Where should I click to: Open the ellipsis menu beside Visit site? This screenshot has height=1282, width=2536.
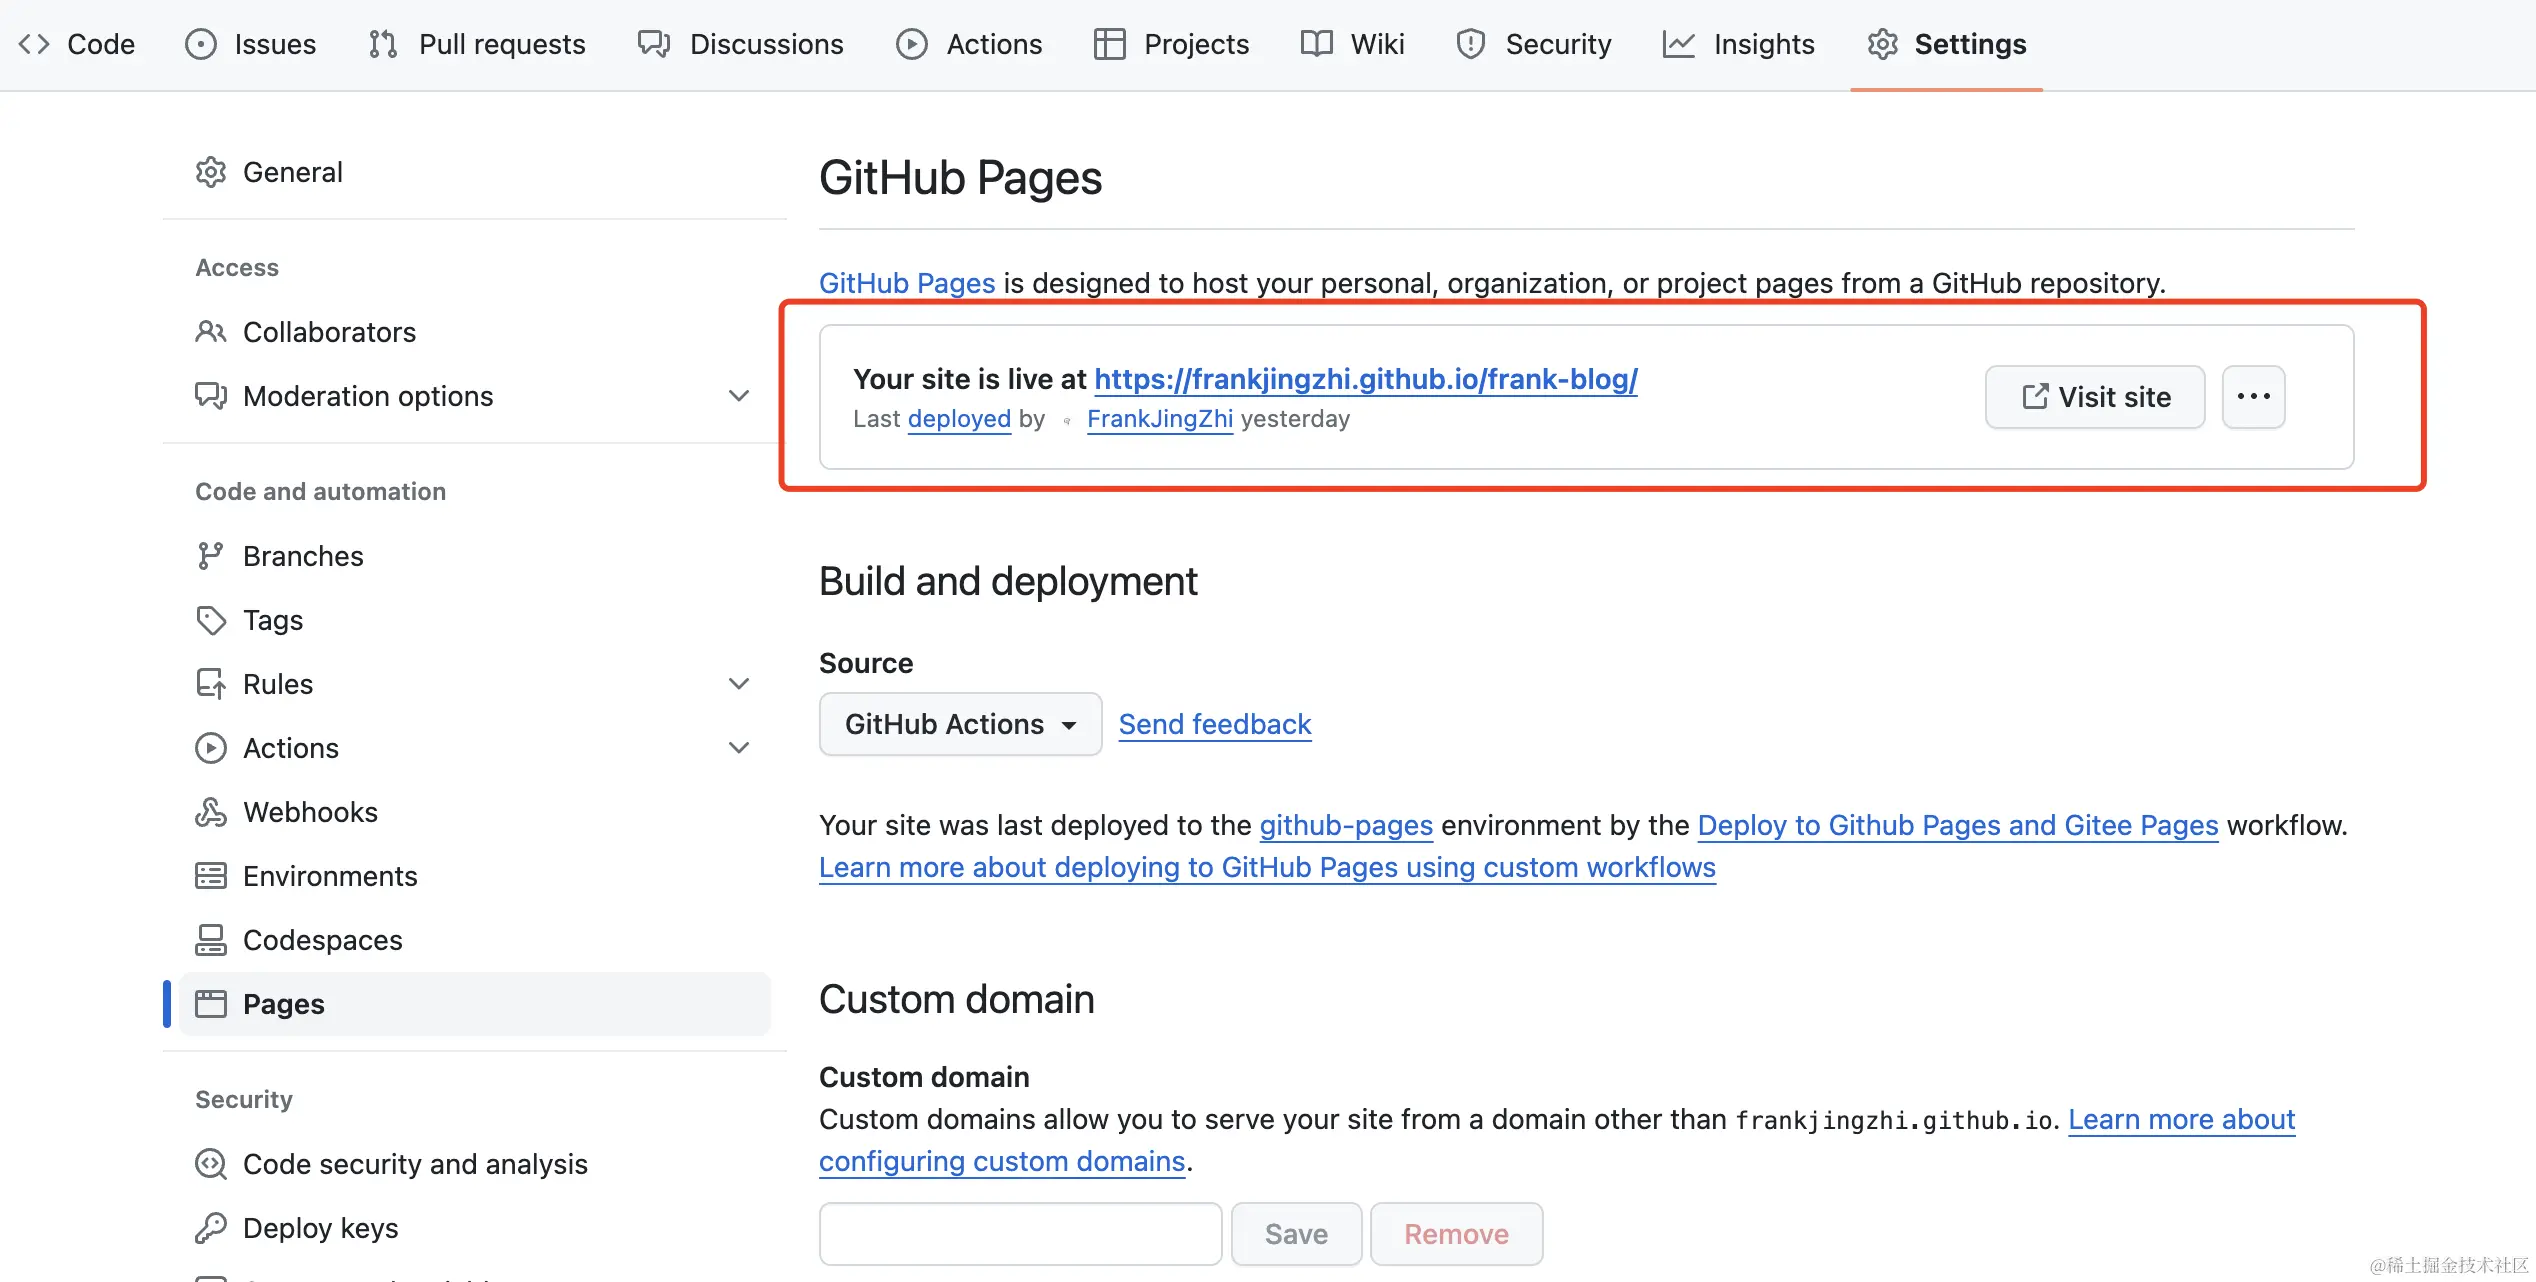click(x=2253, y=396)
